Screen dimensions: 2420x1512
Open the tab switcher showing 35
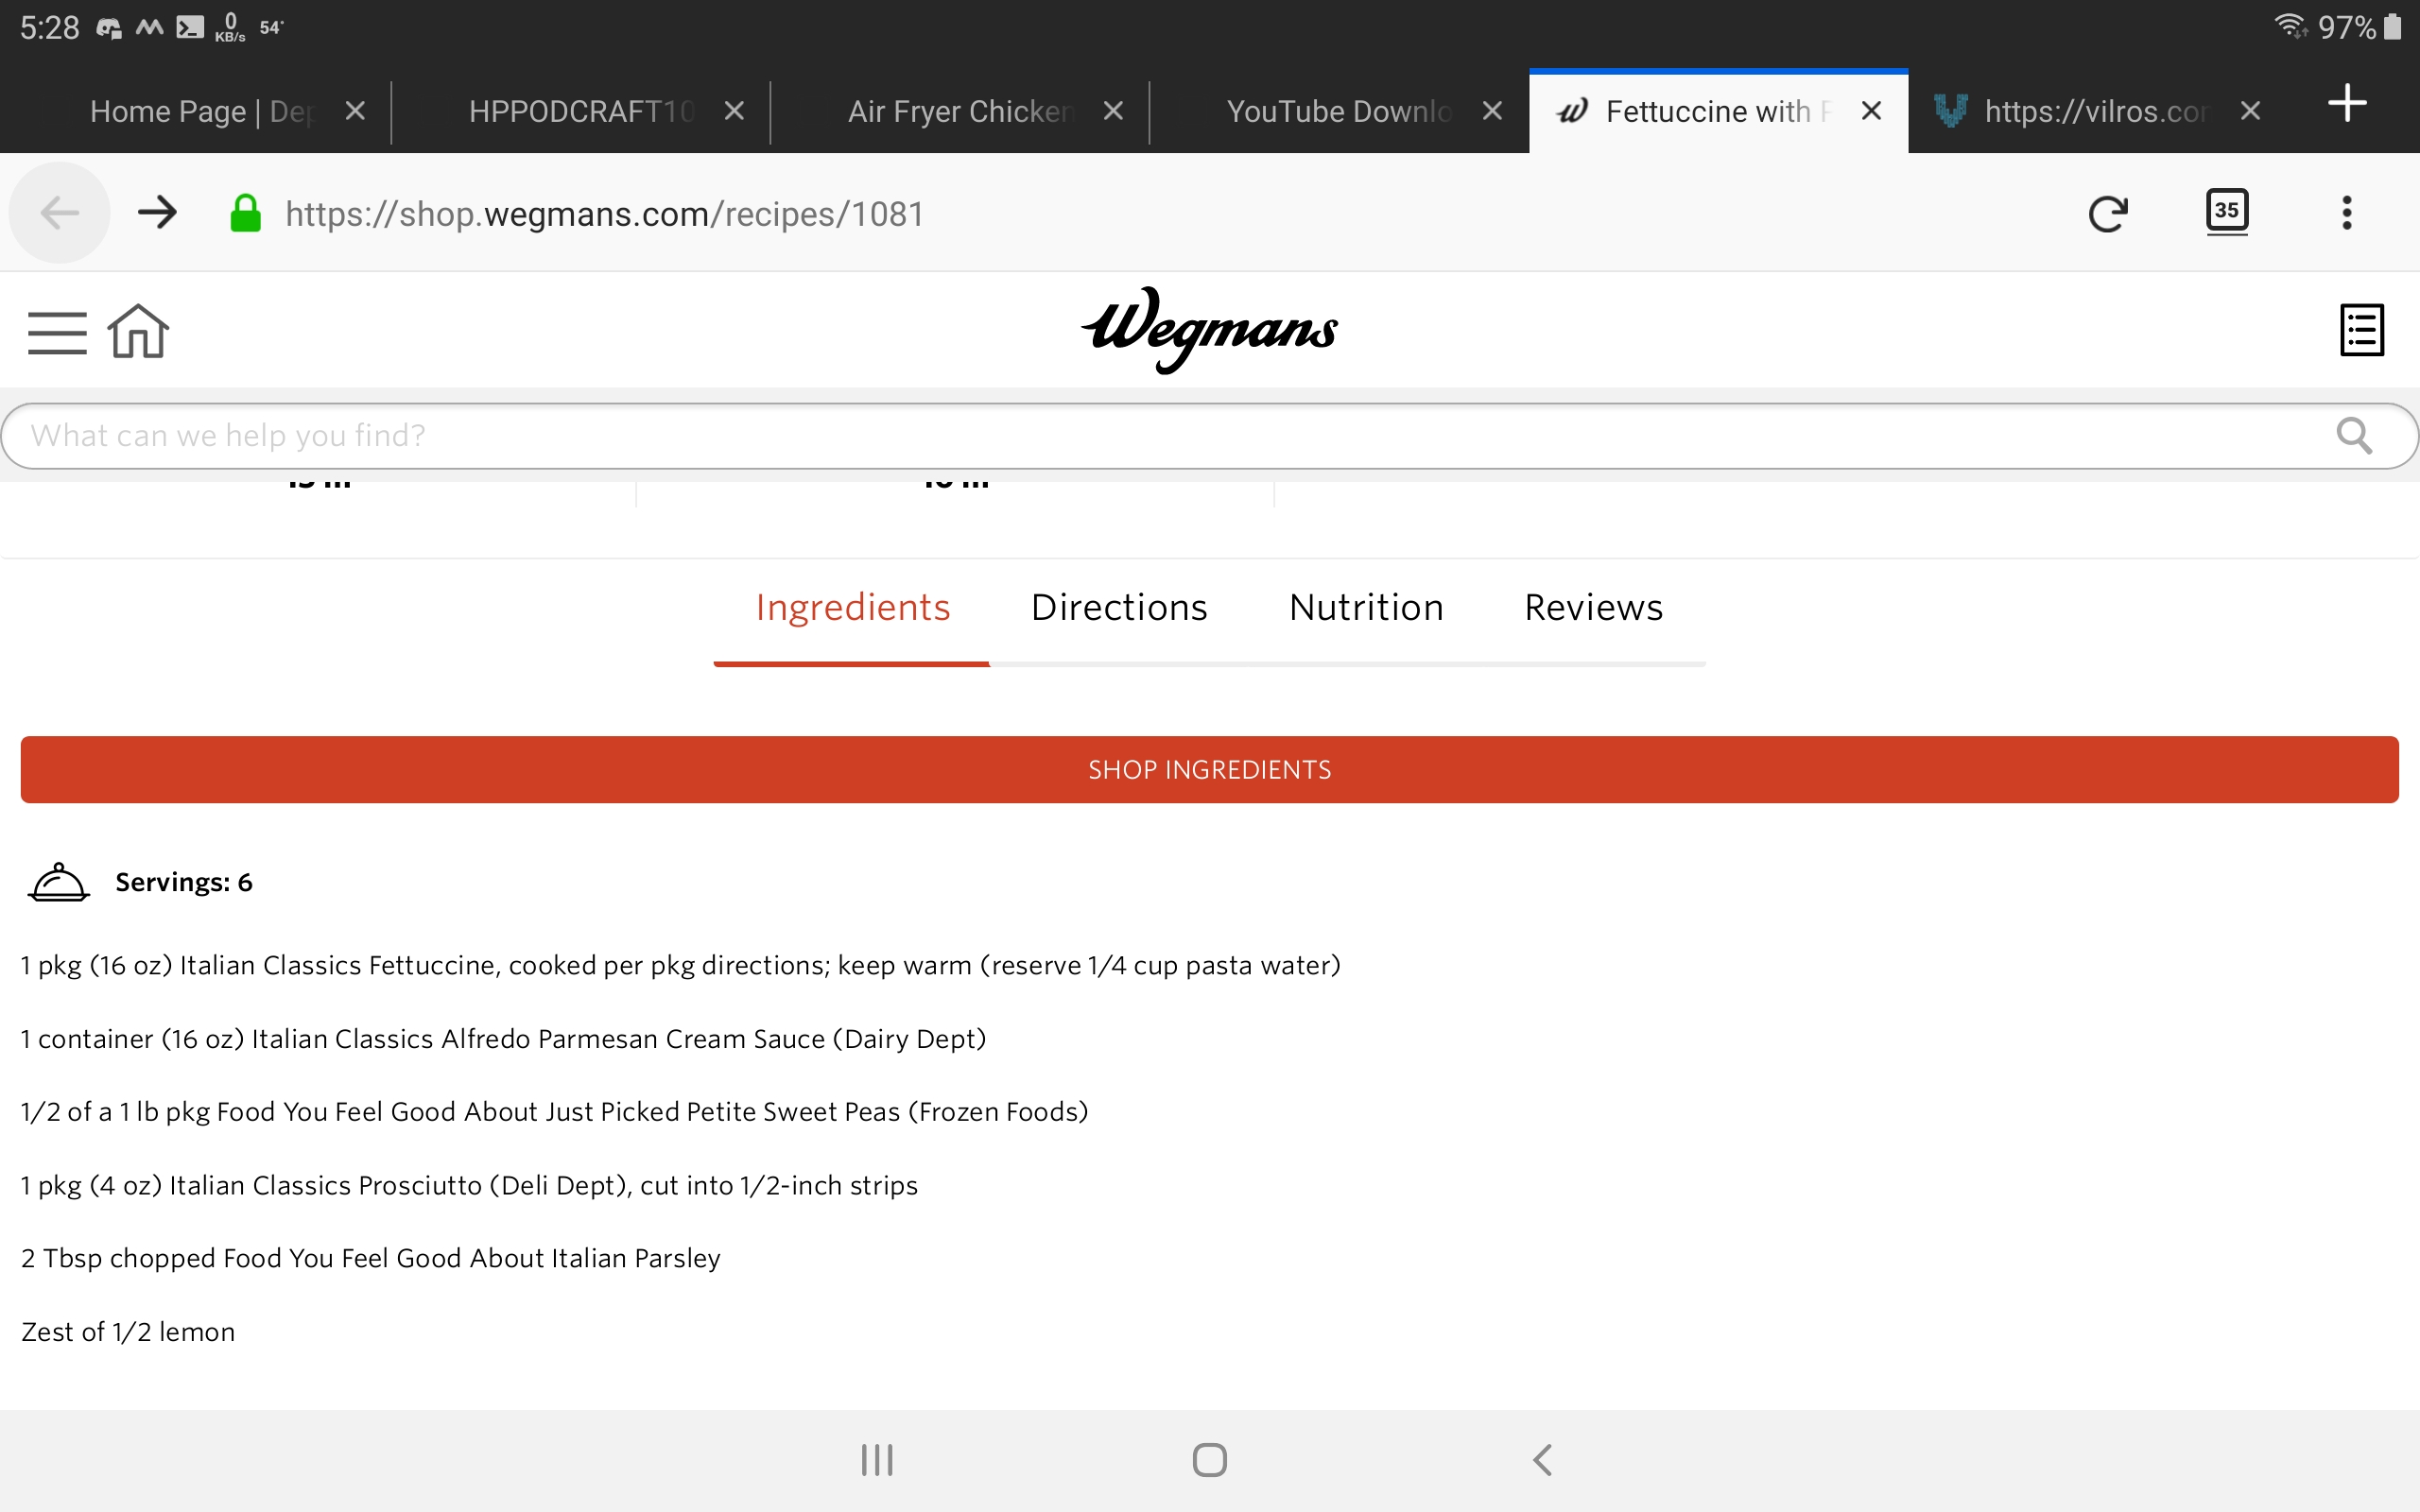pyautogui.click(x=2227, y=212)
